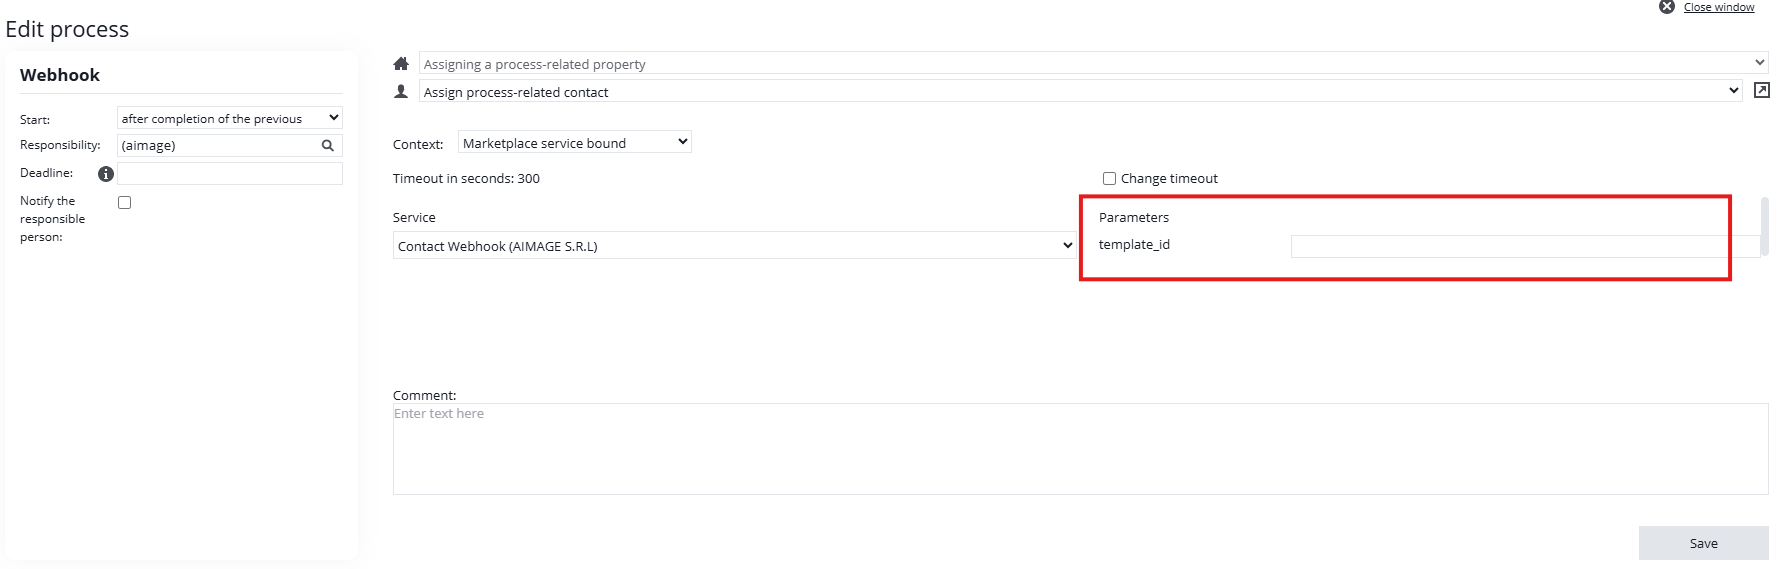The height and width of the screenshot is (569, 1777).
Task: Enable Notify the responsible person checkbox
Action: [x=125, y=203]
